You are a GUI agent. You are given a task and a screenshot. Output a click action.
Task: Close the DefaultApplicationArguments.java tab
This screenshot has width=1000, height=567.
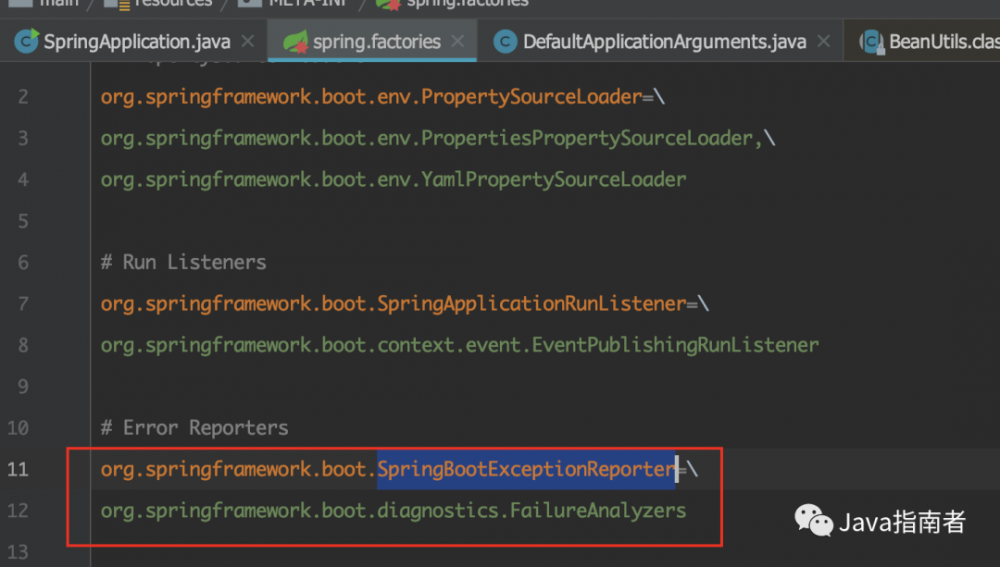[x=824, y=41]
